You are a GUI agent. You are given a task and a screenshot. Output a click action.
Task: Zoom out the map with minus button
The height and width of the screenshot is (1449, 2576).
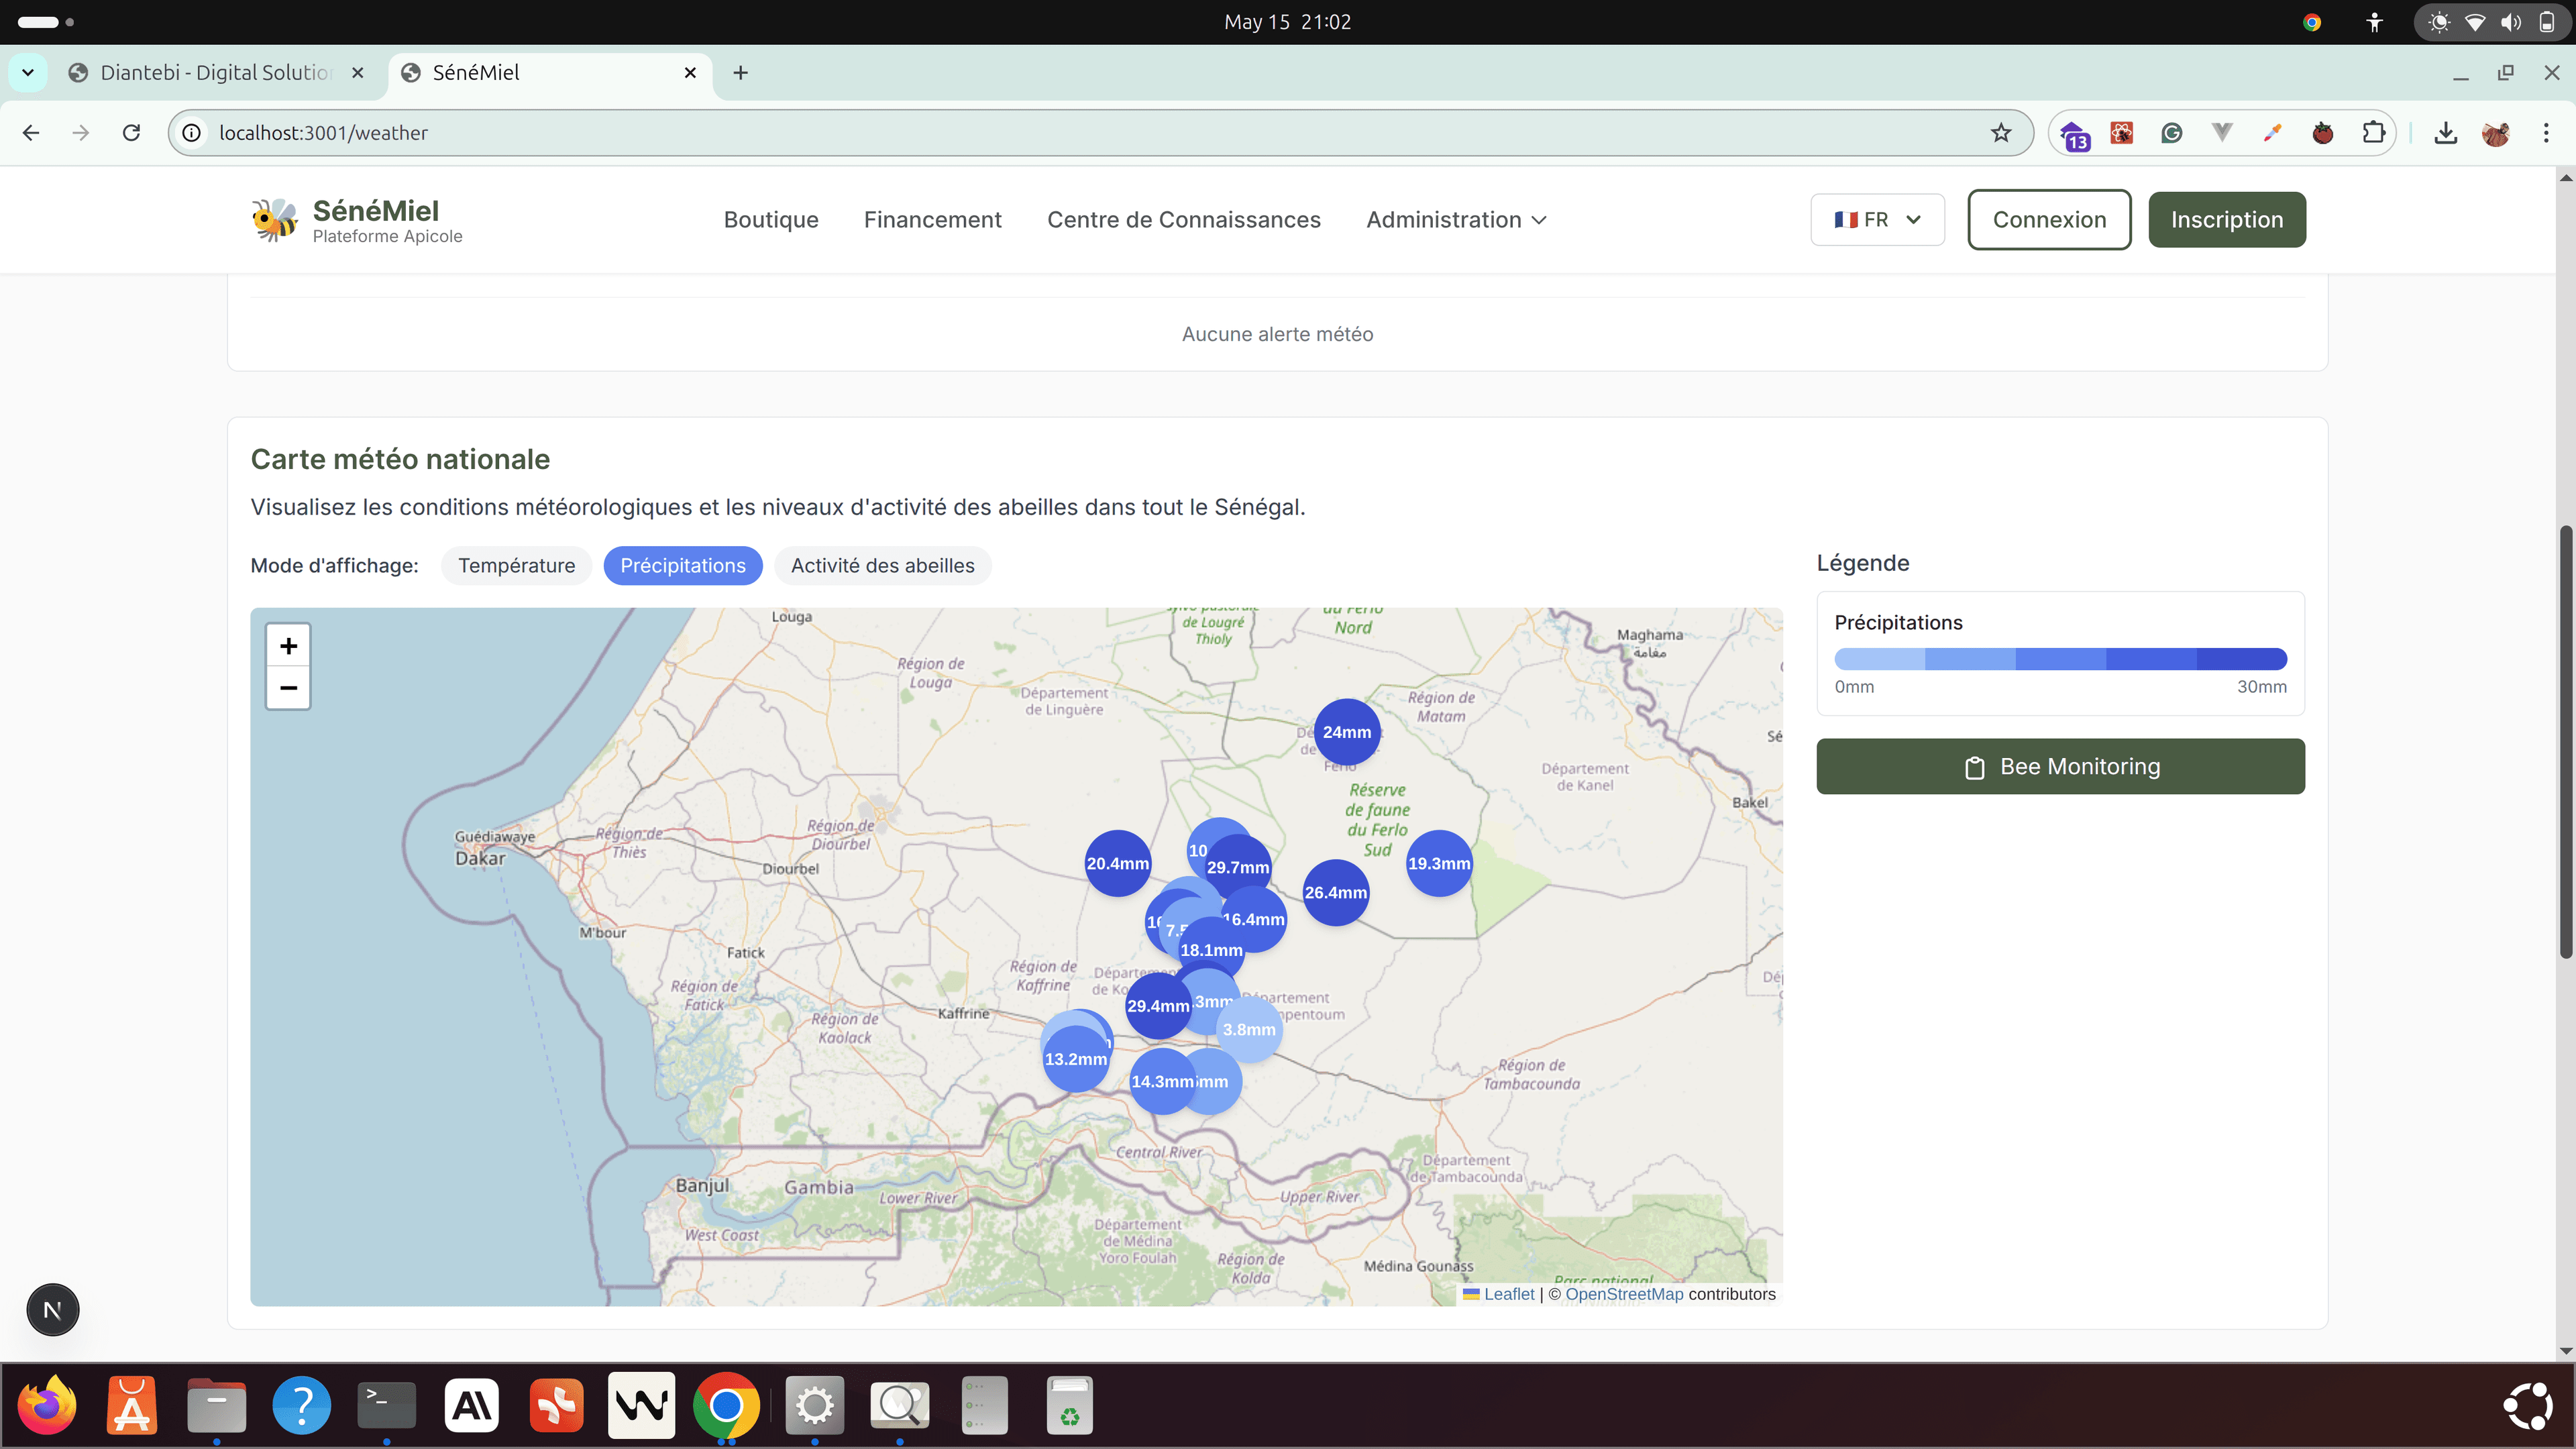288,688
